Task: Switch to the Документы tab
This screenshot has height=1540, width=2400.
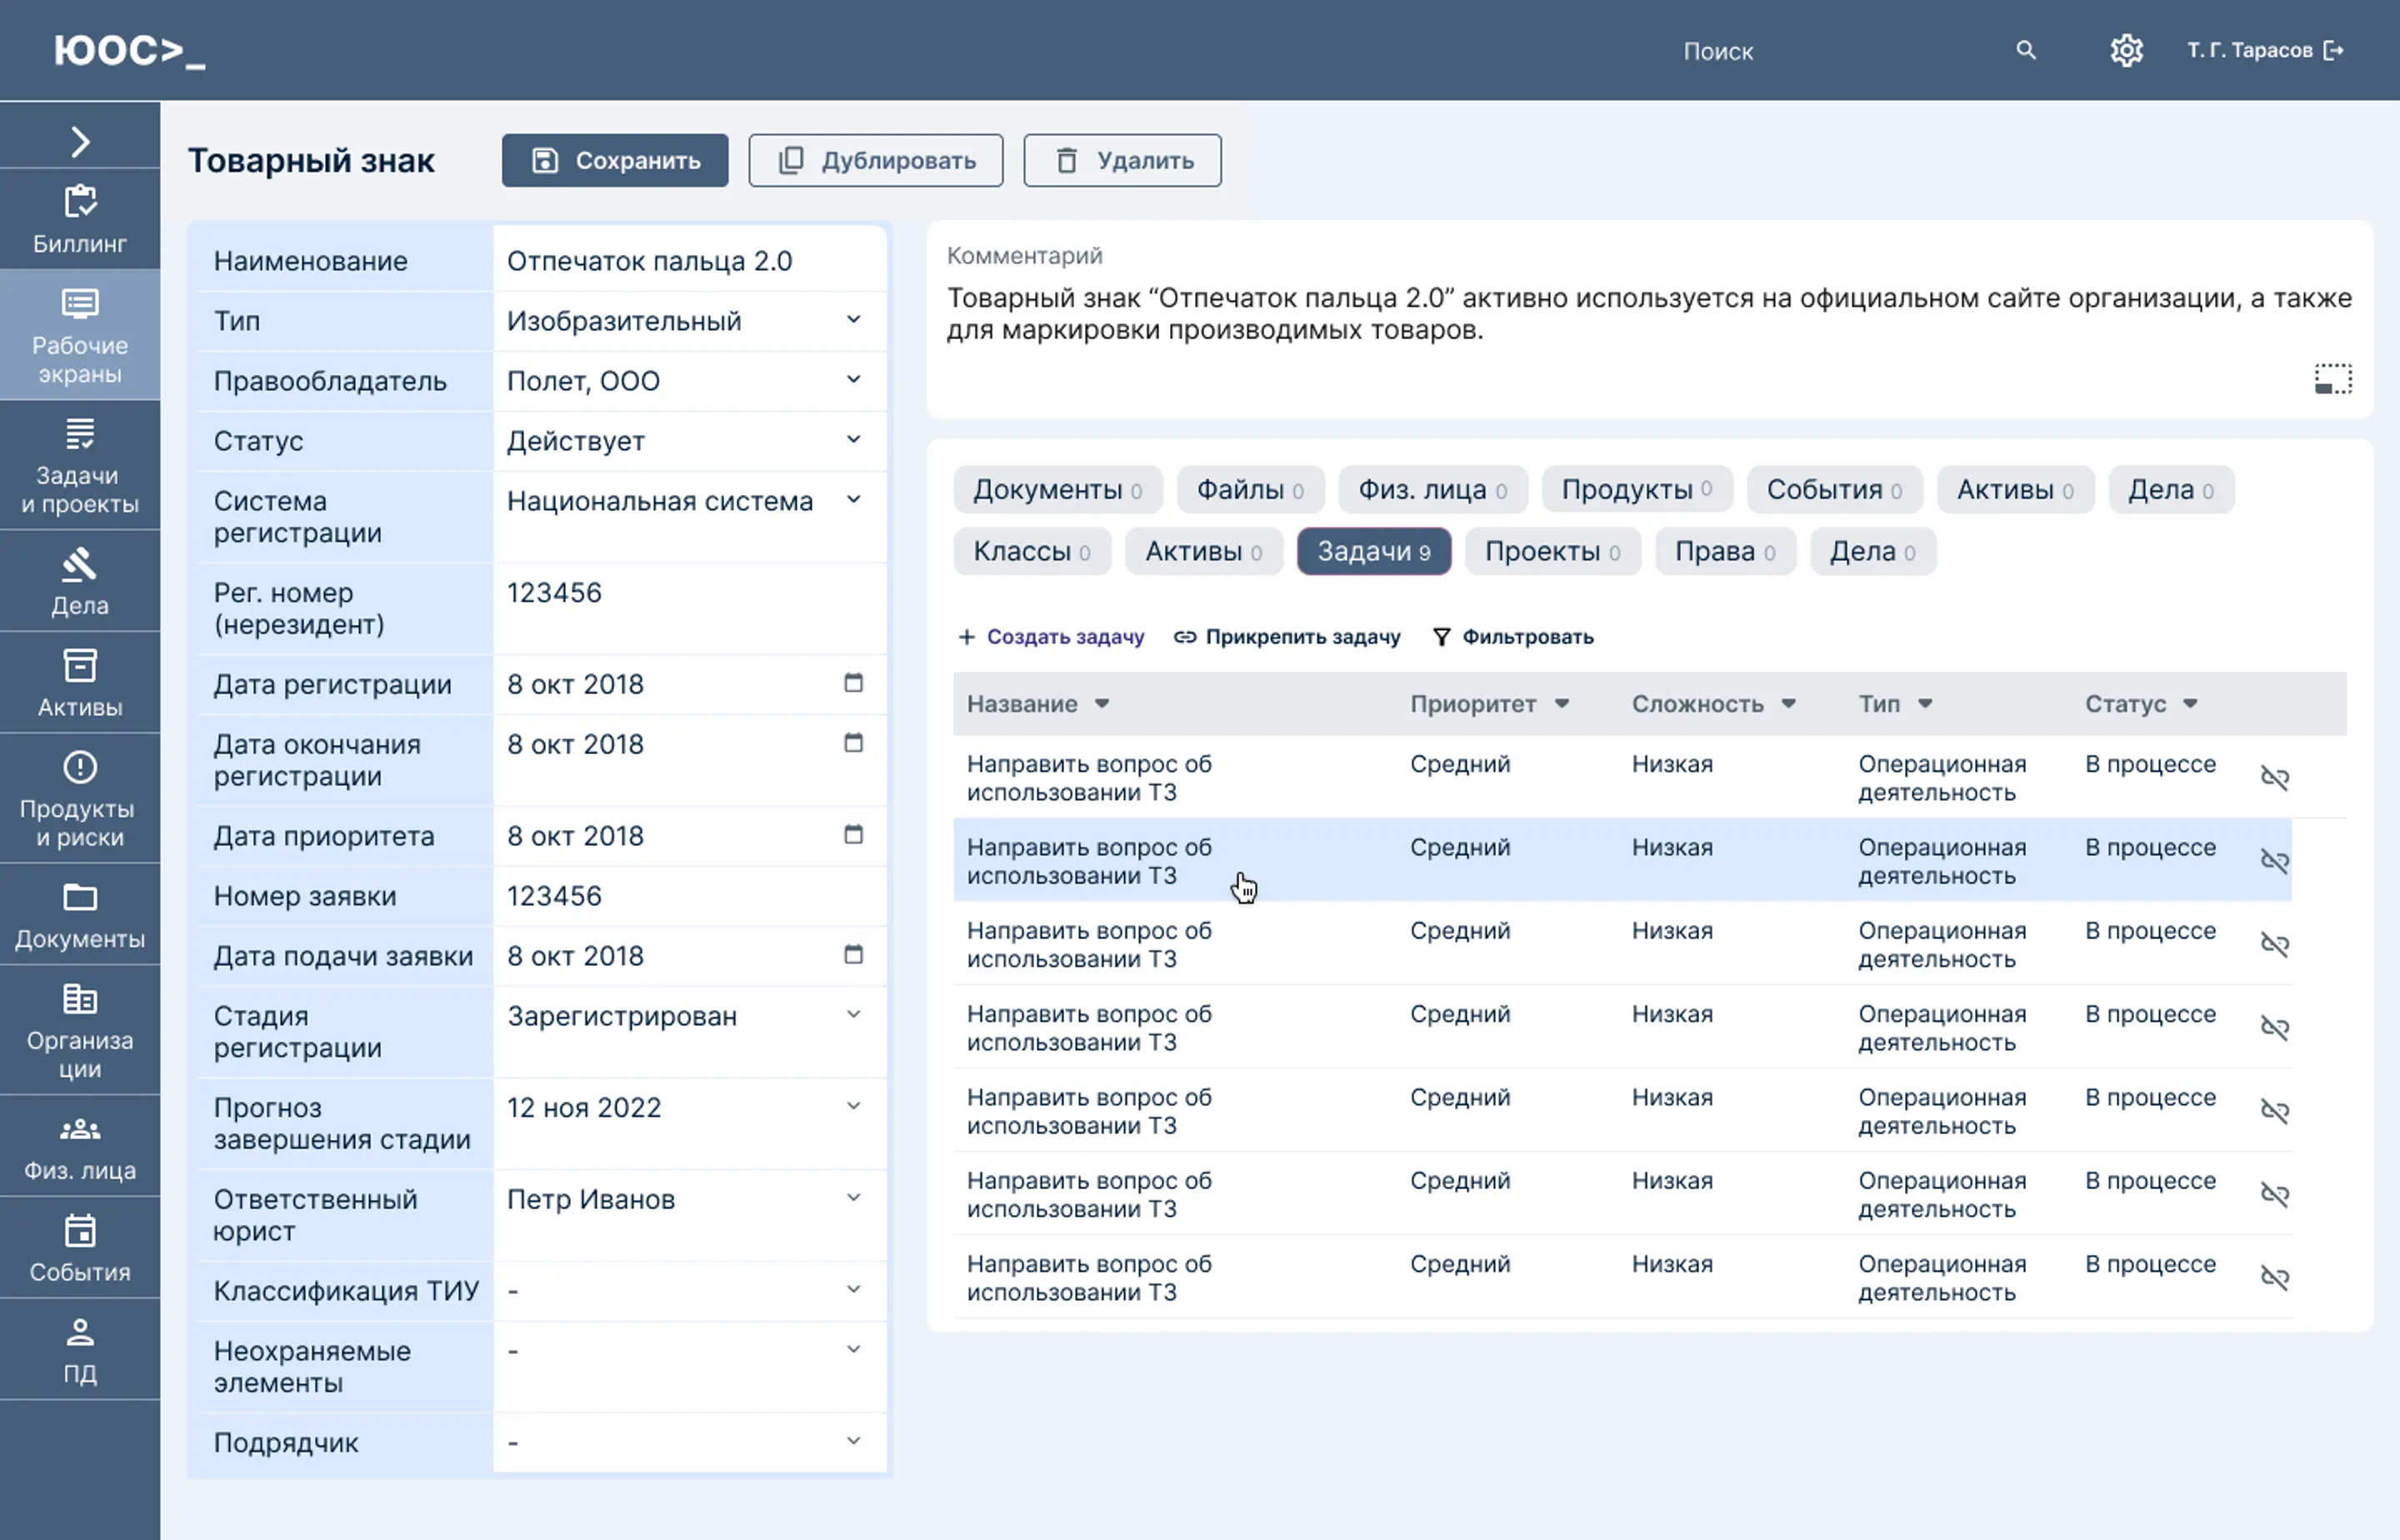Action: [1057, 490]
